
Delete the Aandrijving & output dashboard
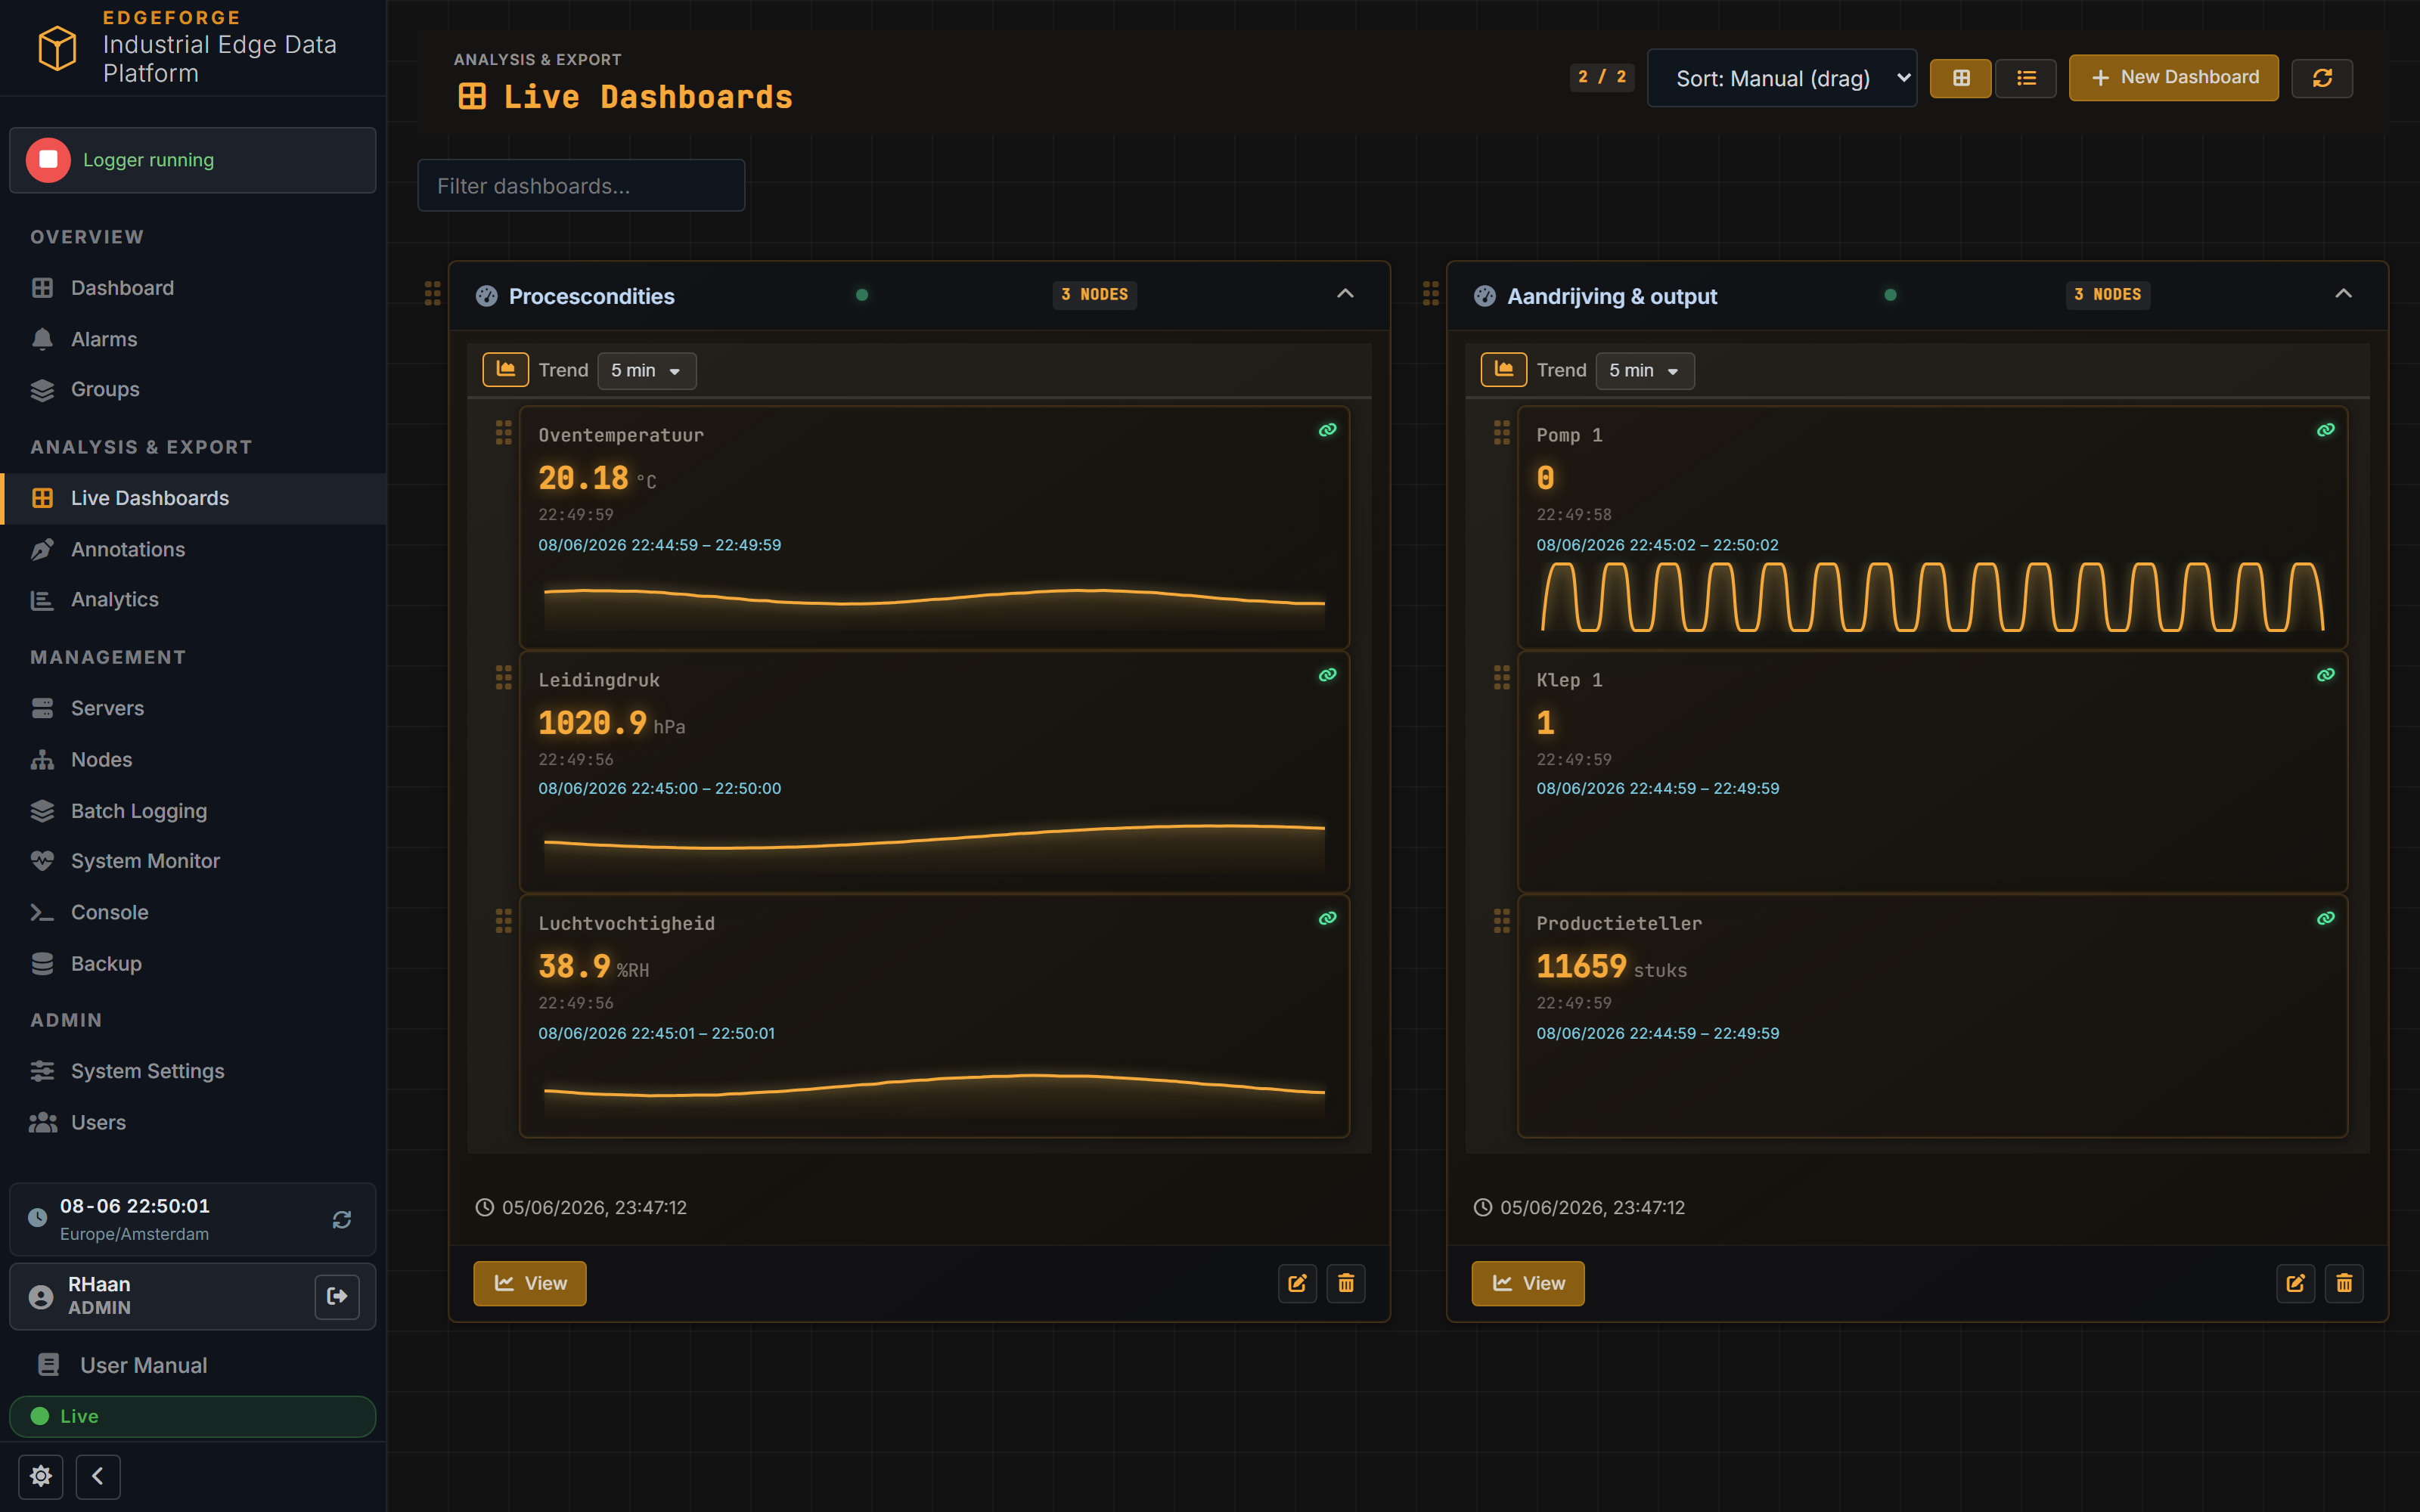coord(2344,1283)
